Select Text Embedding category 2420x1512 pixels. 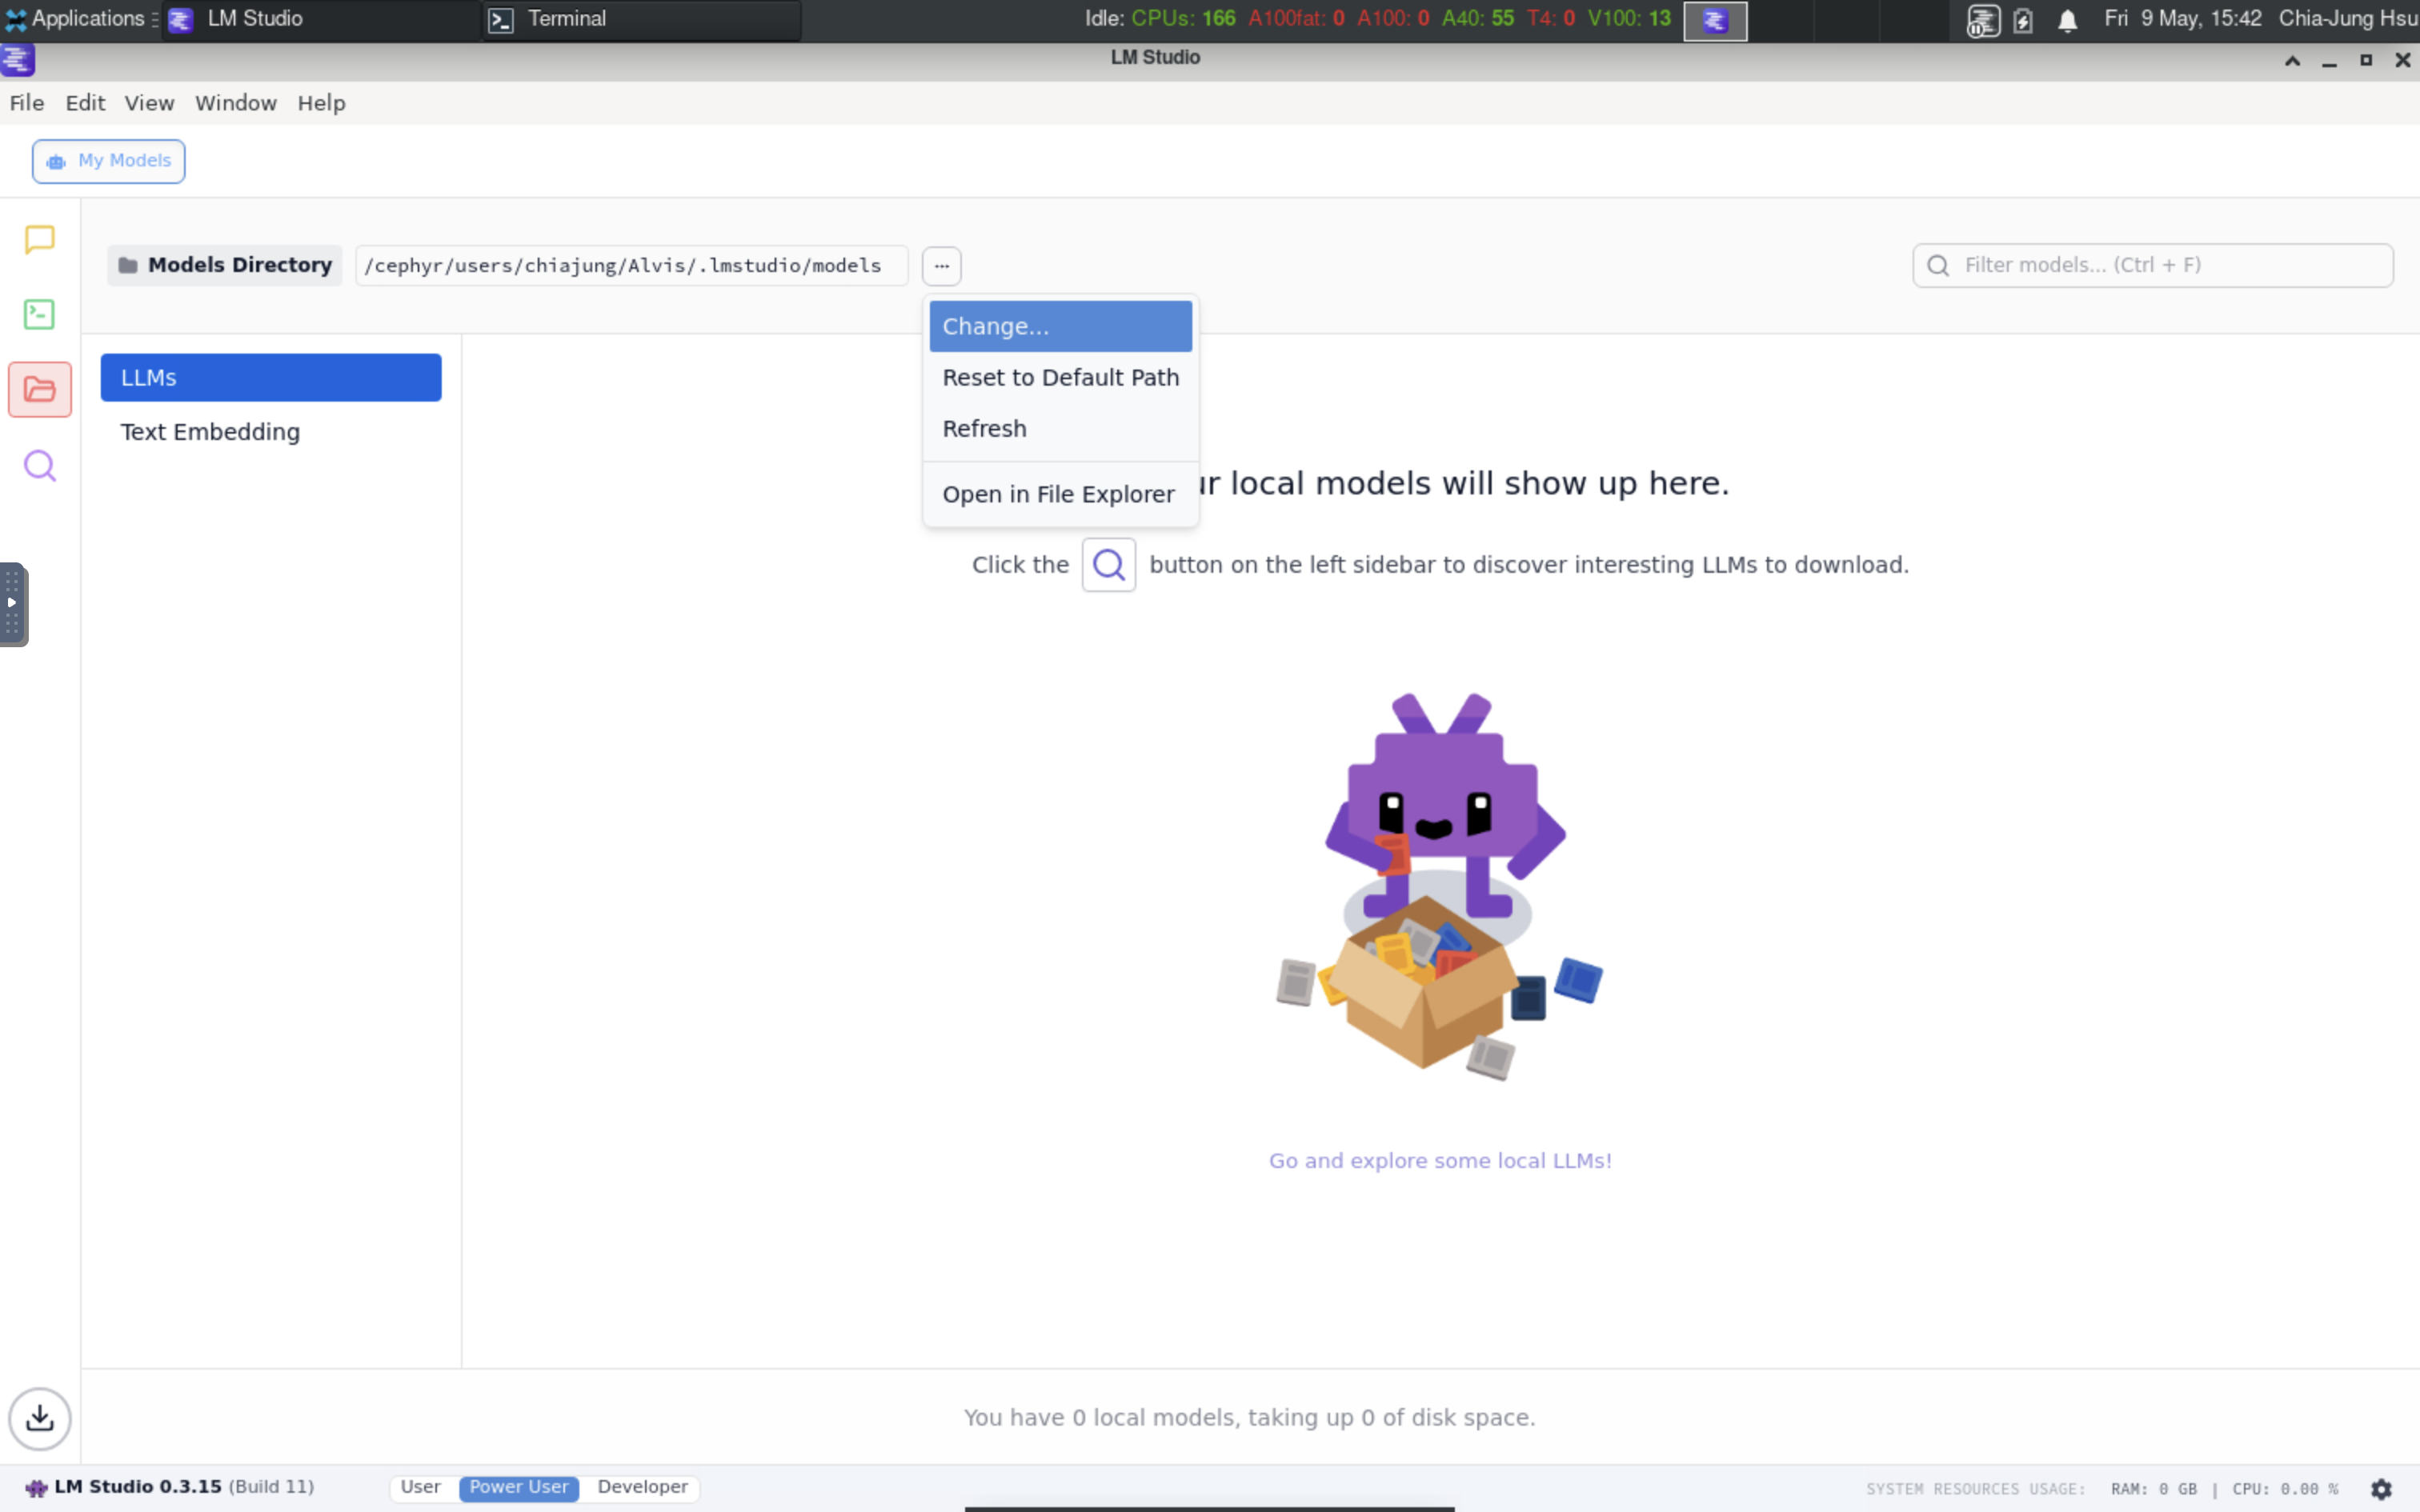[x=210, y=432]
